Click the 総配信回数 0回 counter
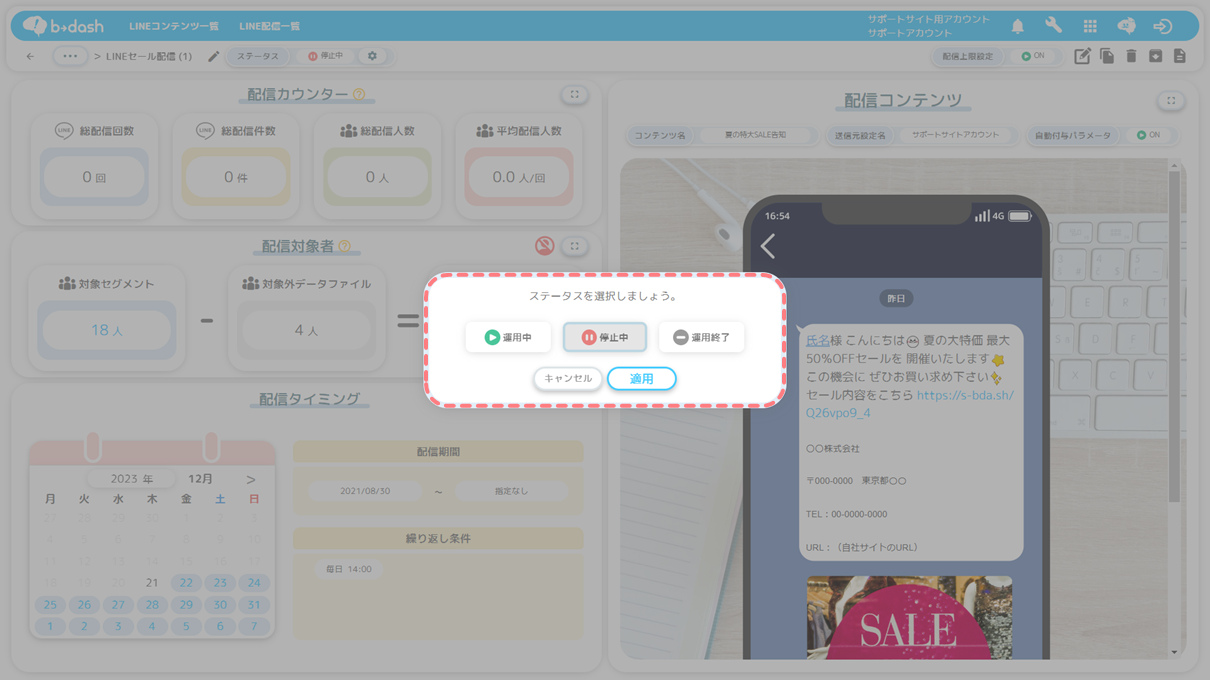1210x680 pixels. click(x=94, y=177)
